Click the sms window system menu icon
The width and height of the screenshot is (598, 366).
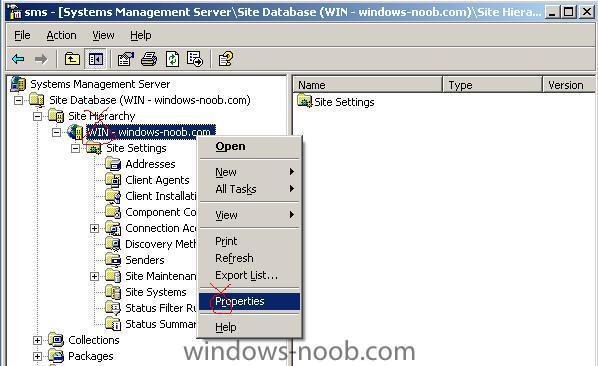click(x=15, y=12)
